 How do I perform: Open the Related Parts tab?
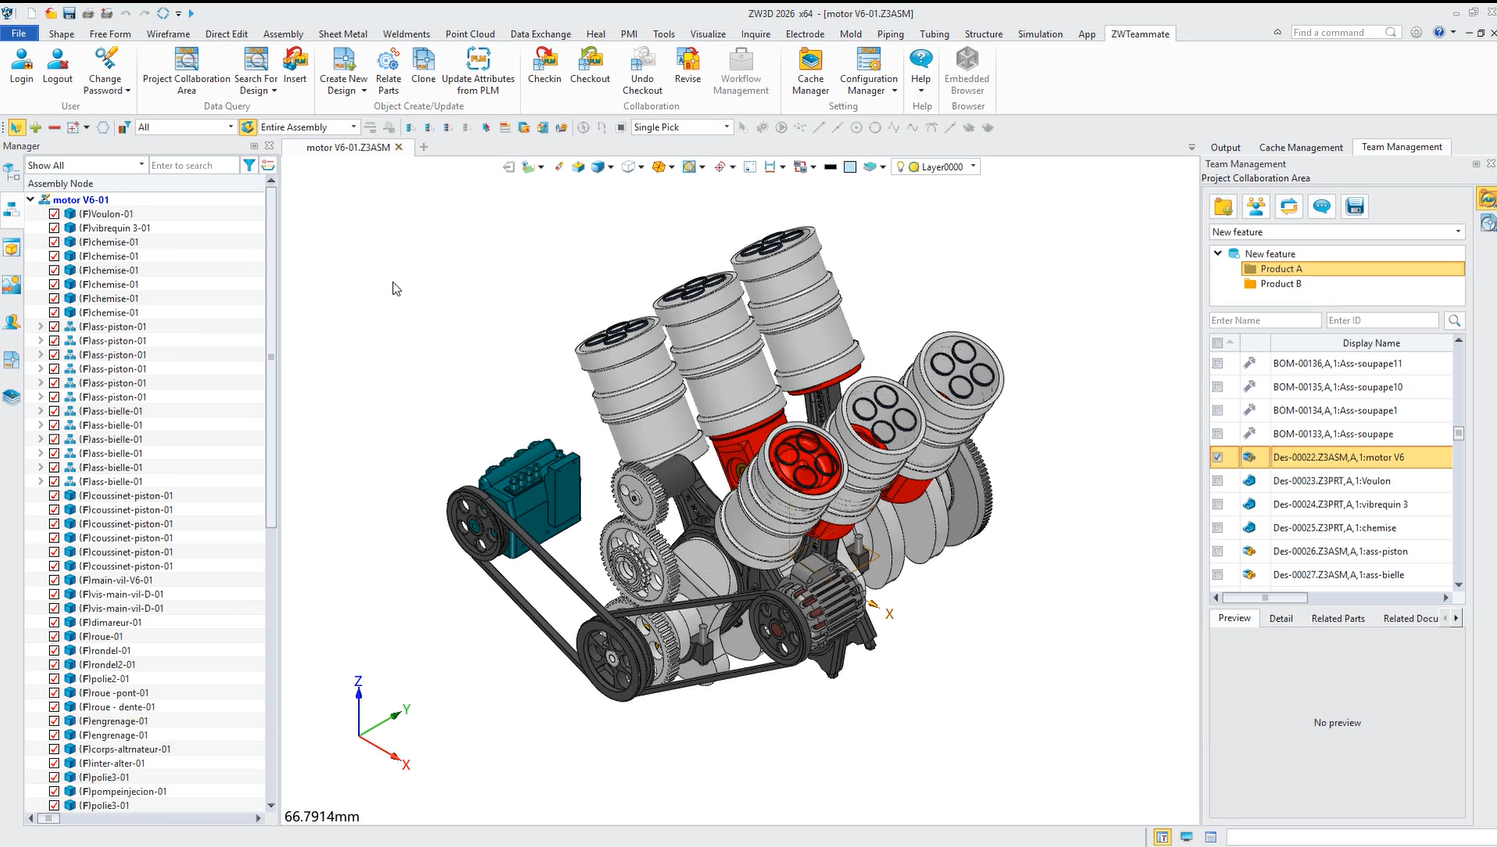click(x=1338, y=618)
